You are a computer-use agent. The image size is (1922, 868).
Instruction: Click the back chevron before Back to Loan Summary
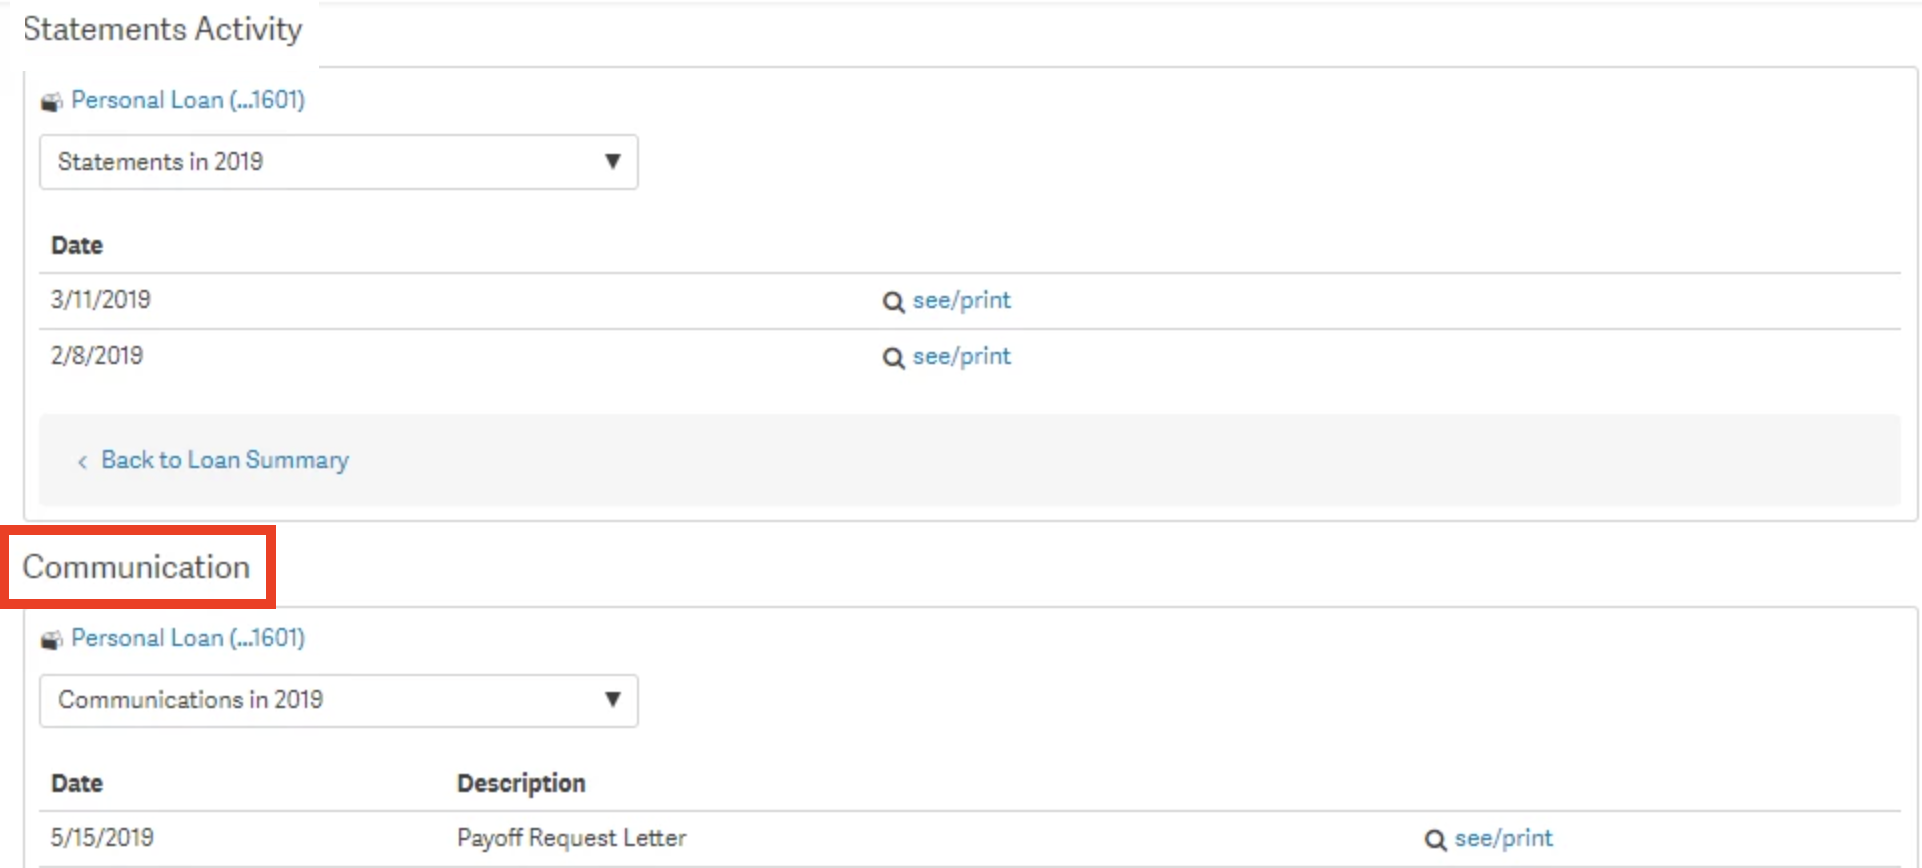click(x=82, y=461)
